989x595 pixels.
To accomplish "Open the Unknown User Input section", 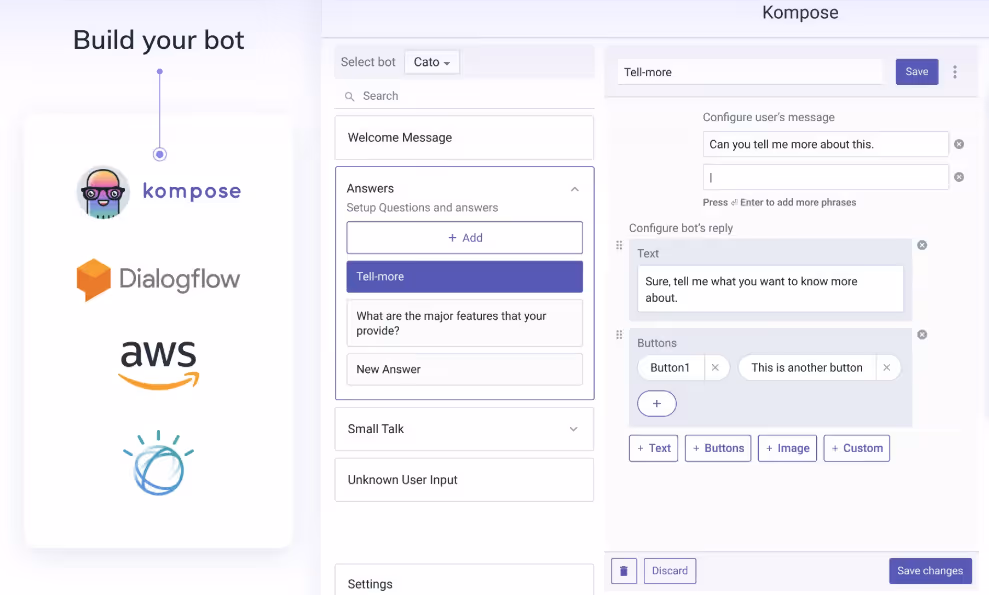I will click(x=464, y=479).
